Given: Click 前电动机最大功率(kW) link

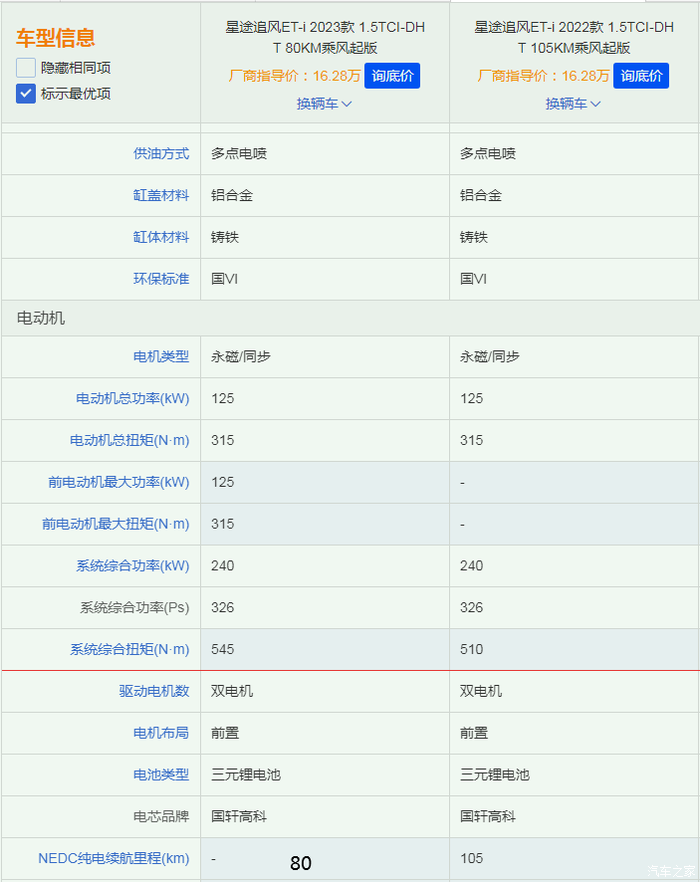Looking at the screenshot, I should [118, 483].
